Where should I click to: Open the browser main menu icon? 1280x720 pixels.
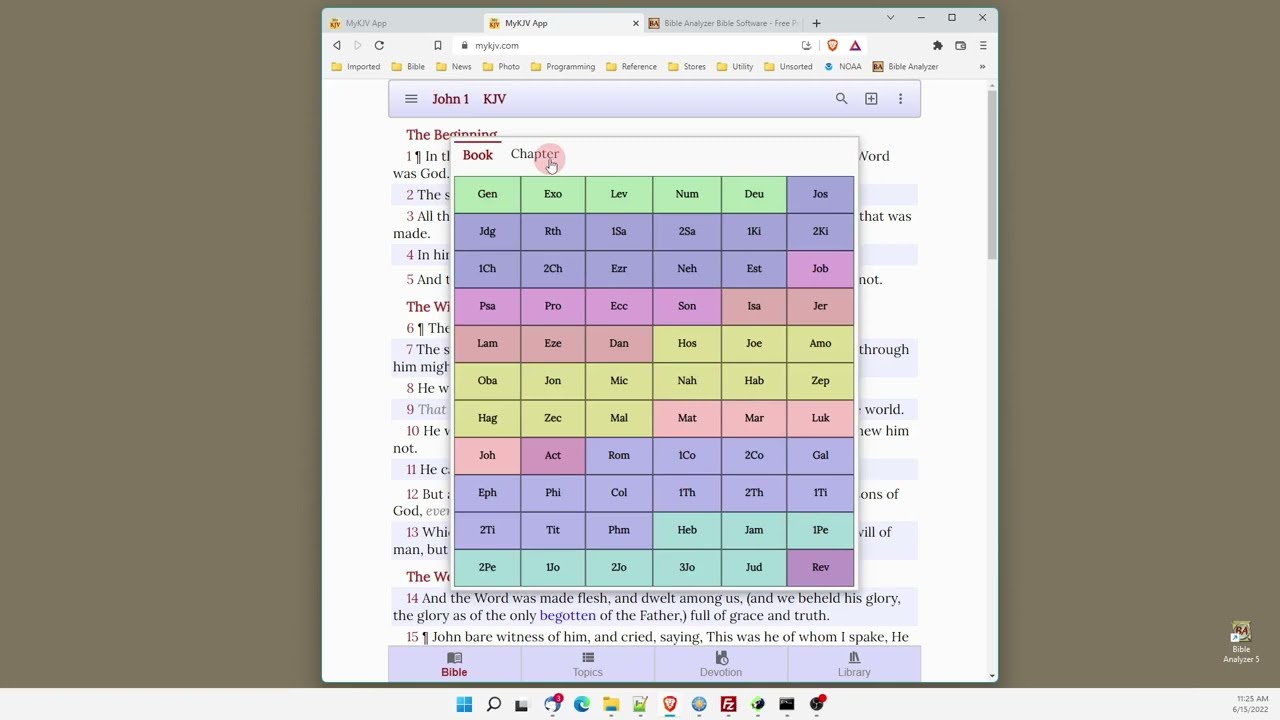(983, 45)
